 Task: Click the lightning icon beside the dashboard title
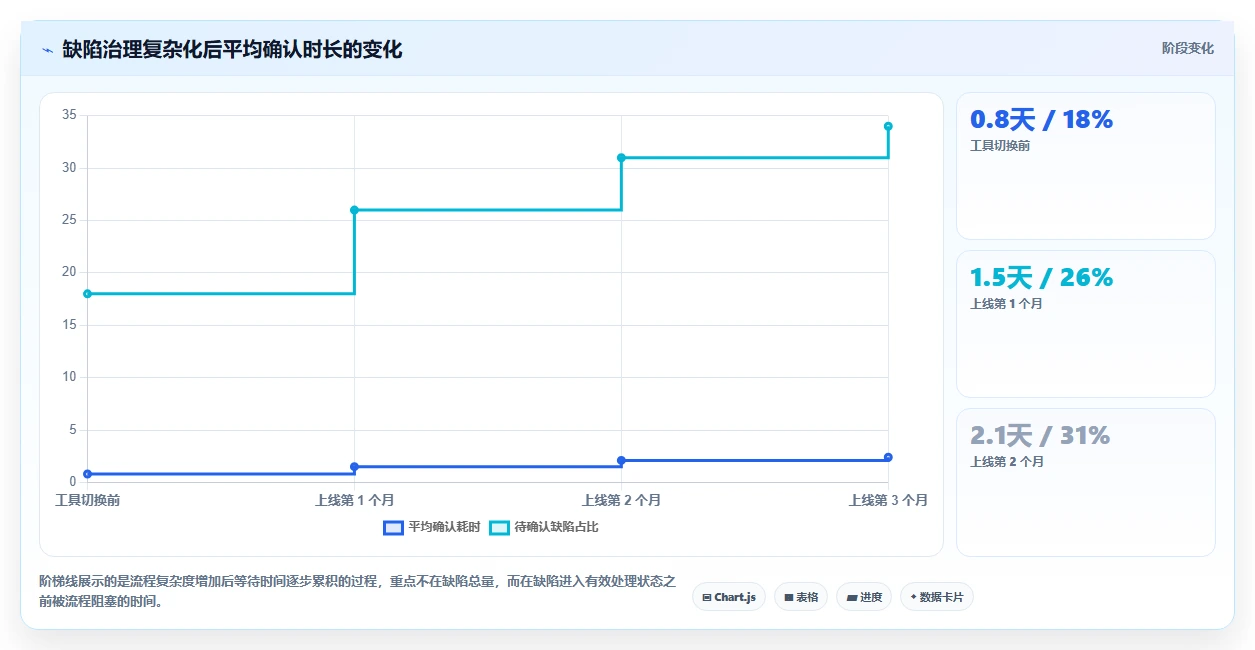pyautogui.click(x=48, y=50)
